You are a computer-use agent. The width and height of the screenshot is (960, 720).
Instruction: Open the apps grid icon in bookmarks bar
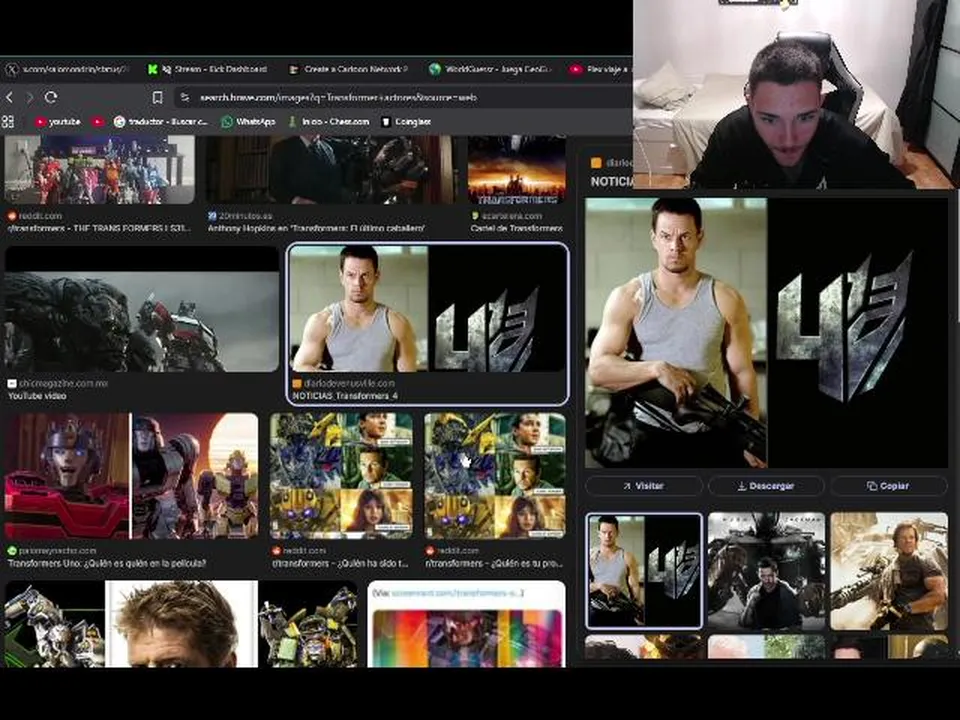8,122
